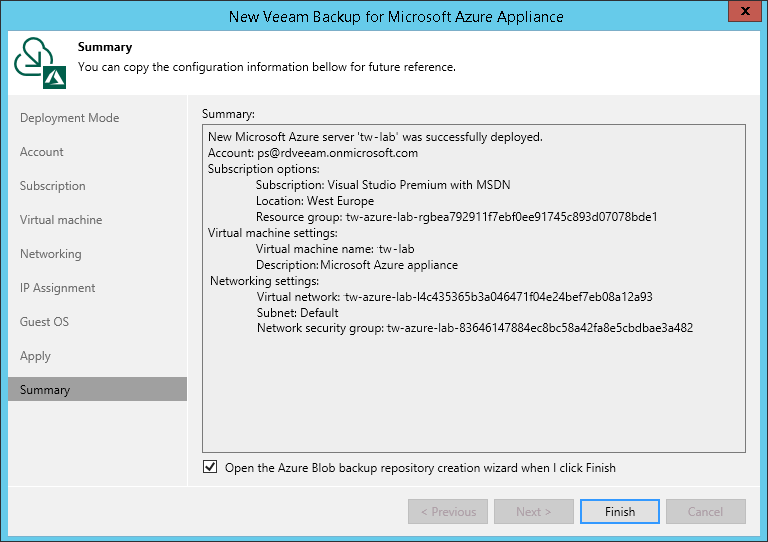Click the greyed-out Cancel button

click(705, 512)
